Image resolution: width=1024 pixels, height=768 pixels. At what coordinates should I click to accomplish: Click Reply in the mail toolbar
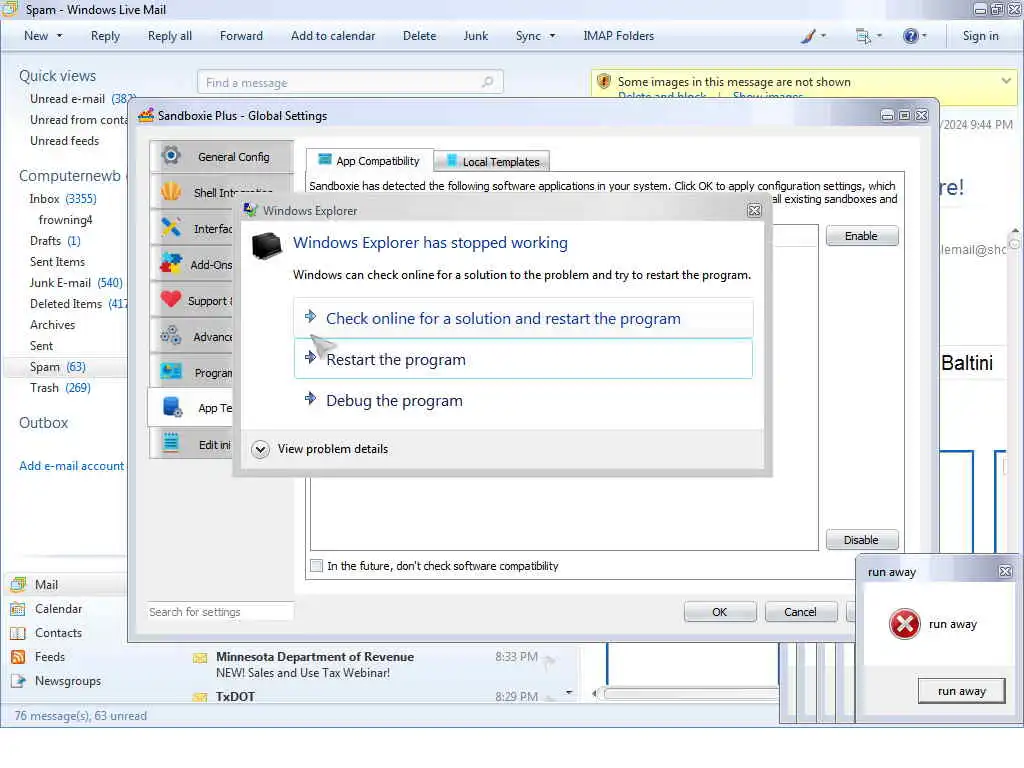(x=105, y=36)
